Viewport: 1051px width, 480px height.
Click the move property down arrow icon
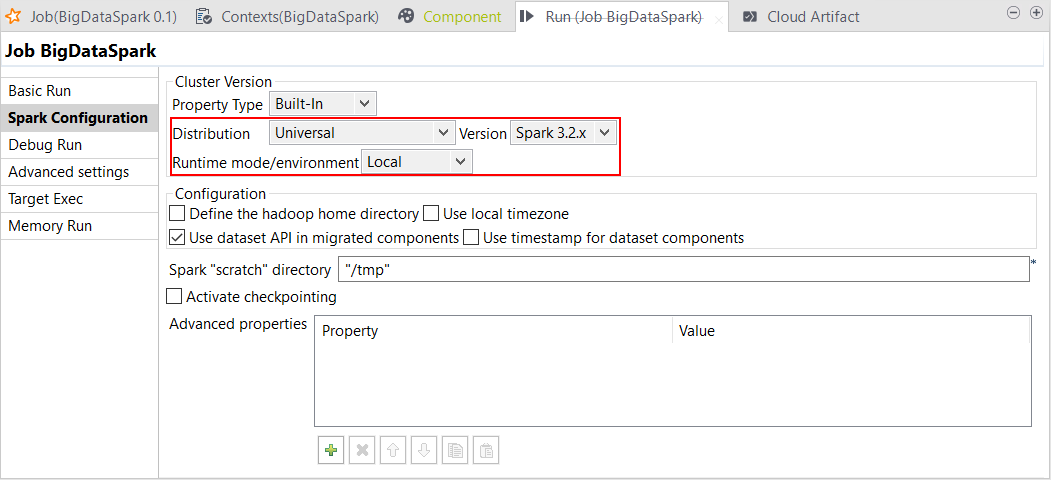(424, 450)
